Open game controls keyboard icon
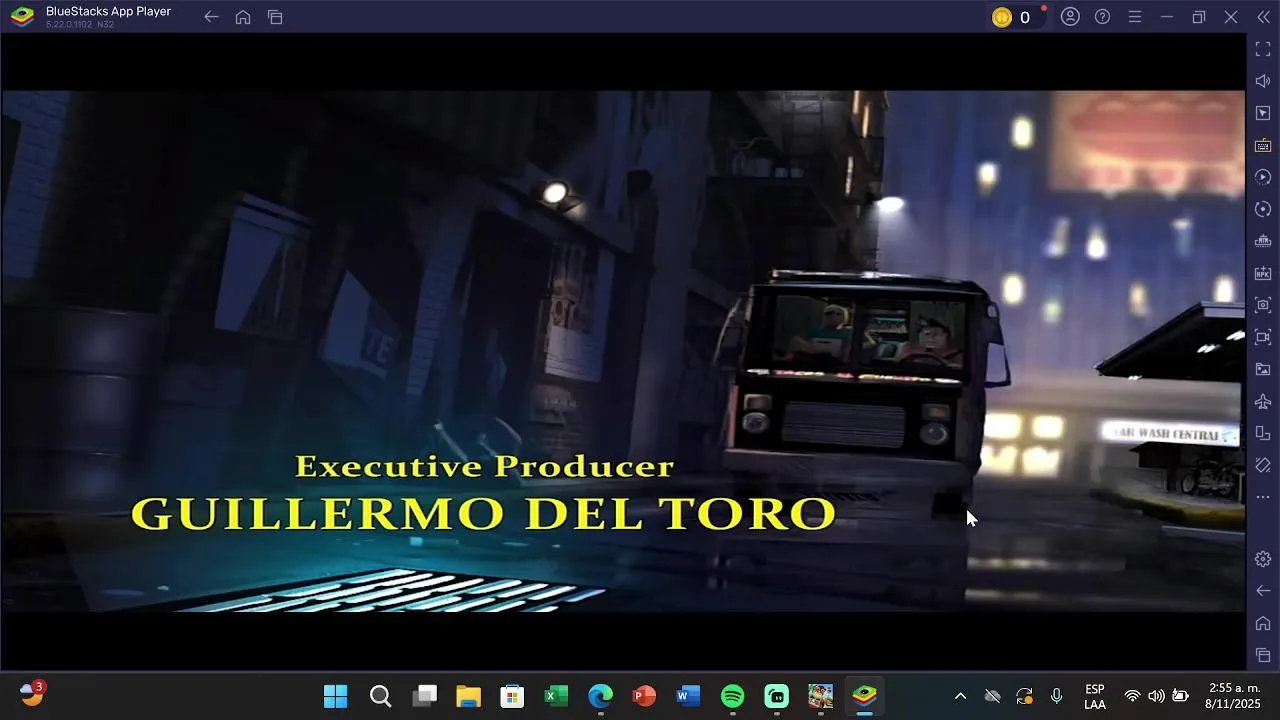 [x=1263, y=145]
